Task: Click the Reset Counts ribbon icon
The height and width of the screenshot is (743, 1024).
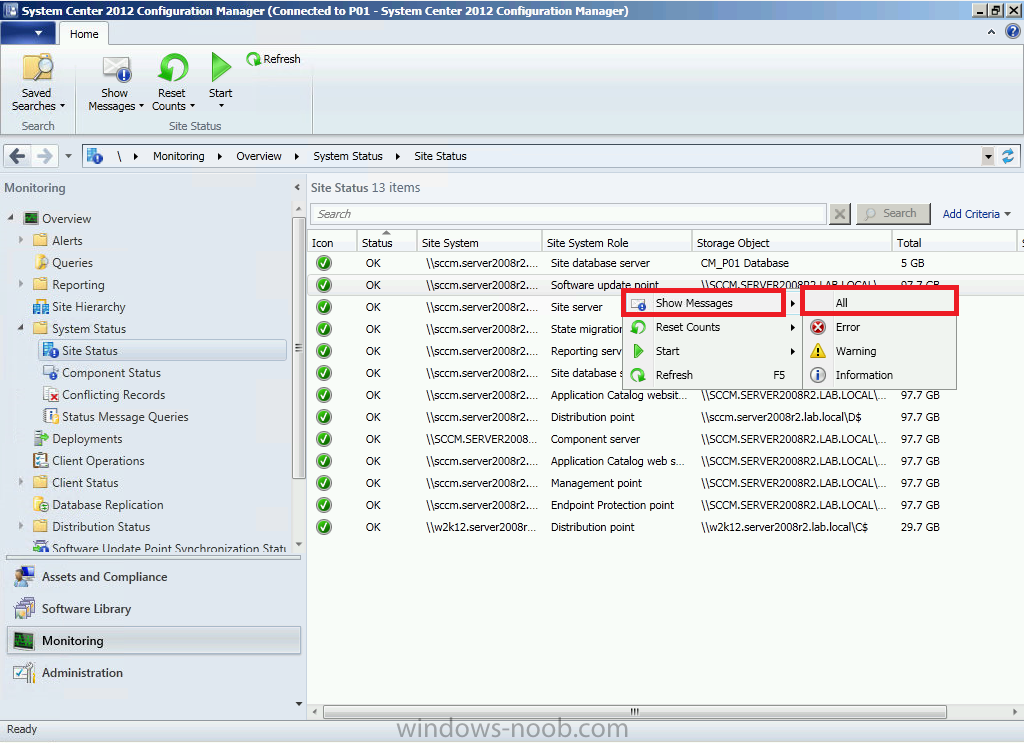Action: tap(173, 69)
